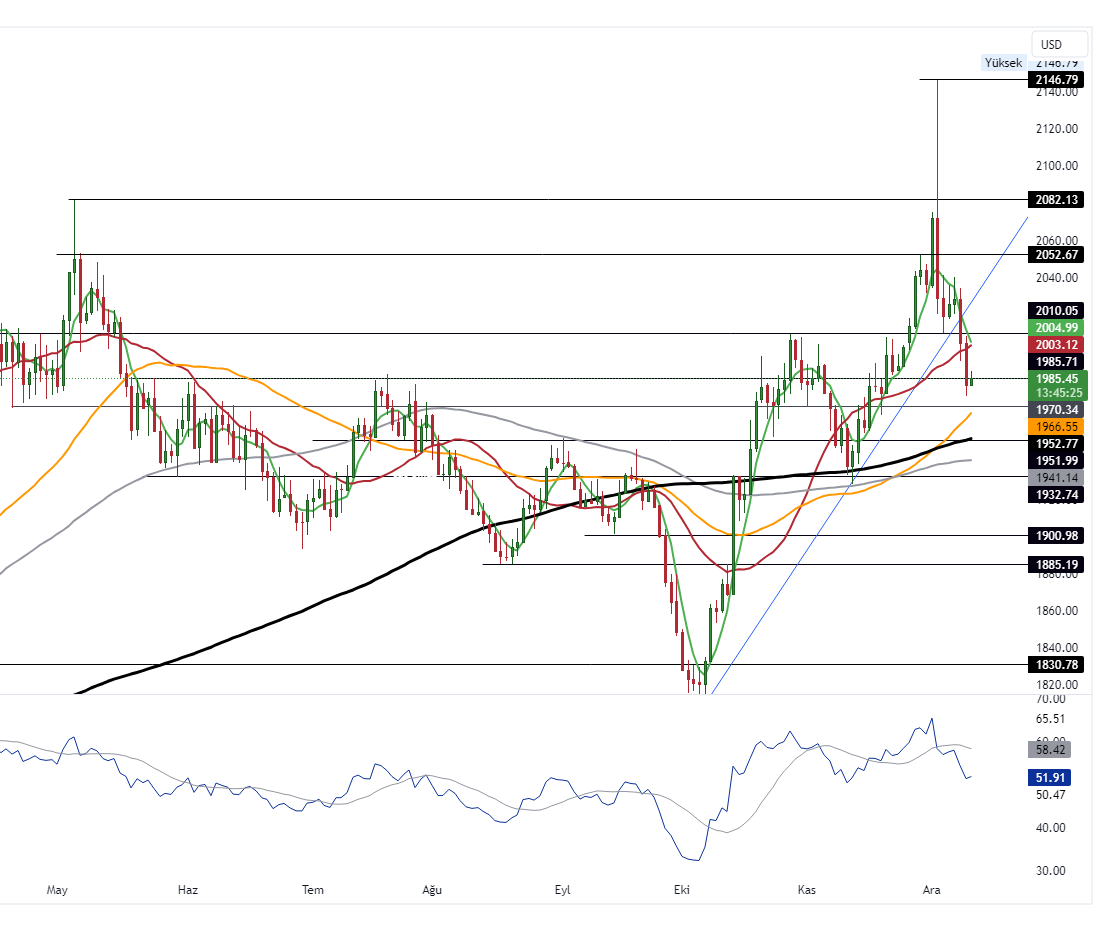Viewport: 1102px width, 939px height.
Task: Click the current price 1985.45 countdown label
Action: click(1056, 386)
